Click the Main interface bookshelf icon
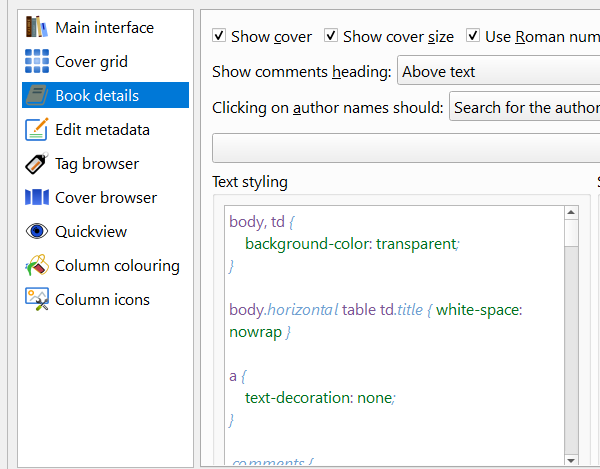600x469 pixels. tap(37, 27)
